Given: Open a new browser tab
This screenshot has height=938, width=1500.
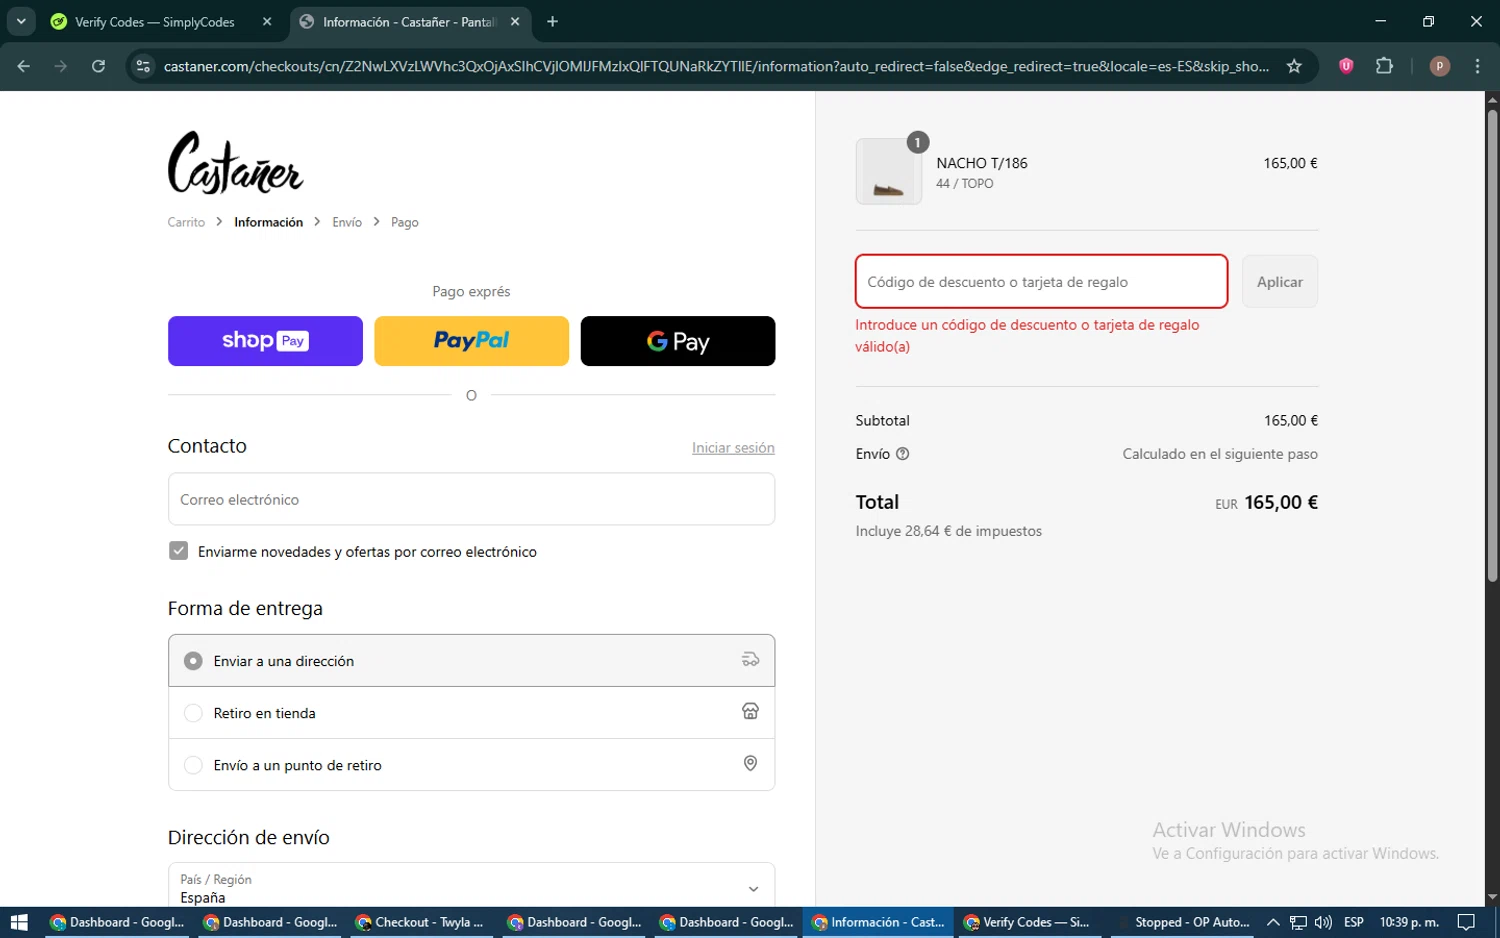Looking at the screenshot, I should pos(553,22).
